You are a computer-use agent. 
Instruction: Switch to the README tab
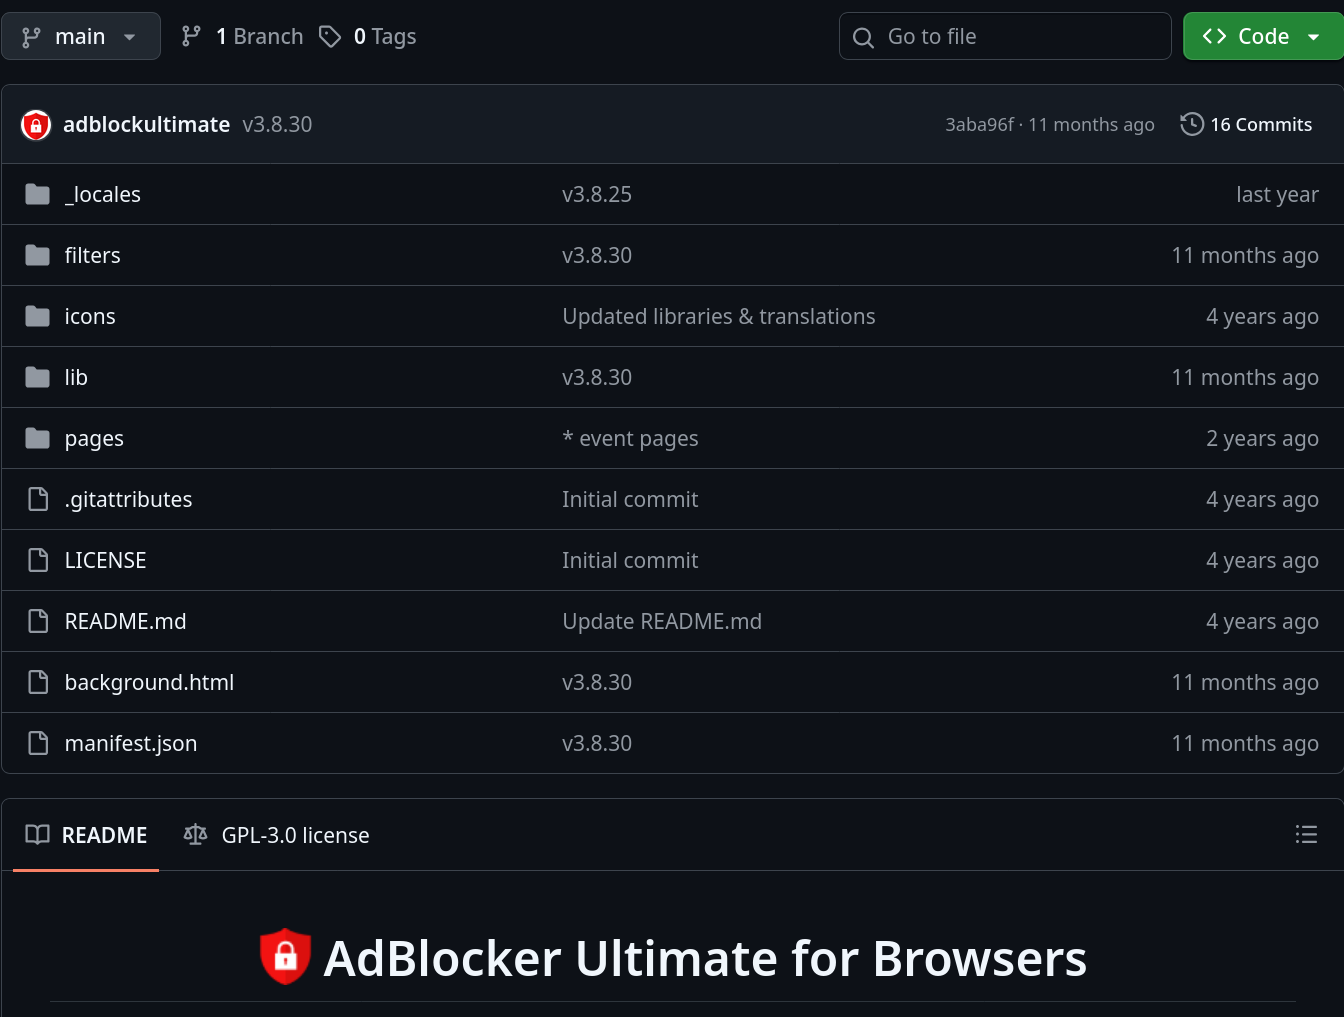pos(87,835)
